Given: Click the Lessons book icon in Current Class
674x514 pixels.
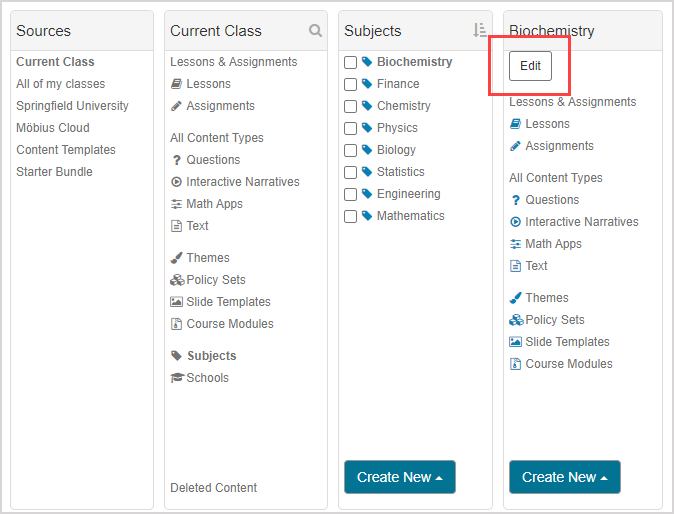Looking at the screenshot, I should [177, 84].
